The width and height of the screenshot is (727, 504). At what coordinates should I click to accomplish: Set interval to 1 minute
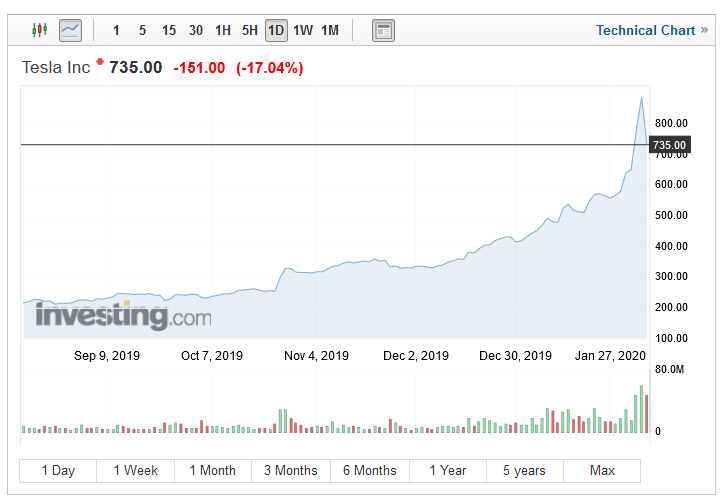(x=116, y=31)
